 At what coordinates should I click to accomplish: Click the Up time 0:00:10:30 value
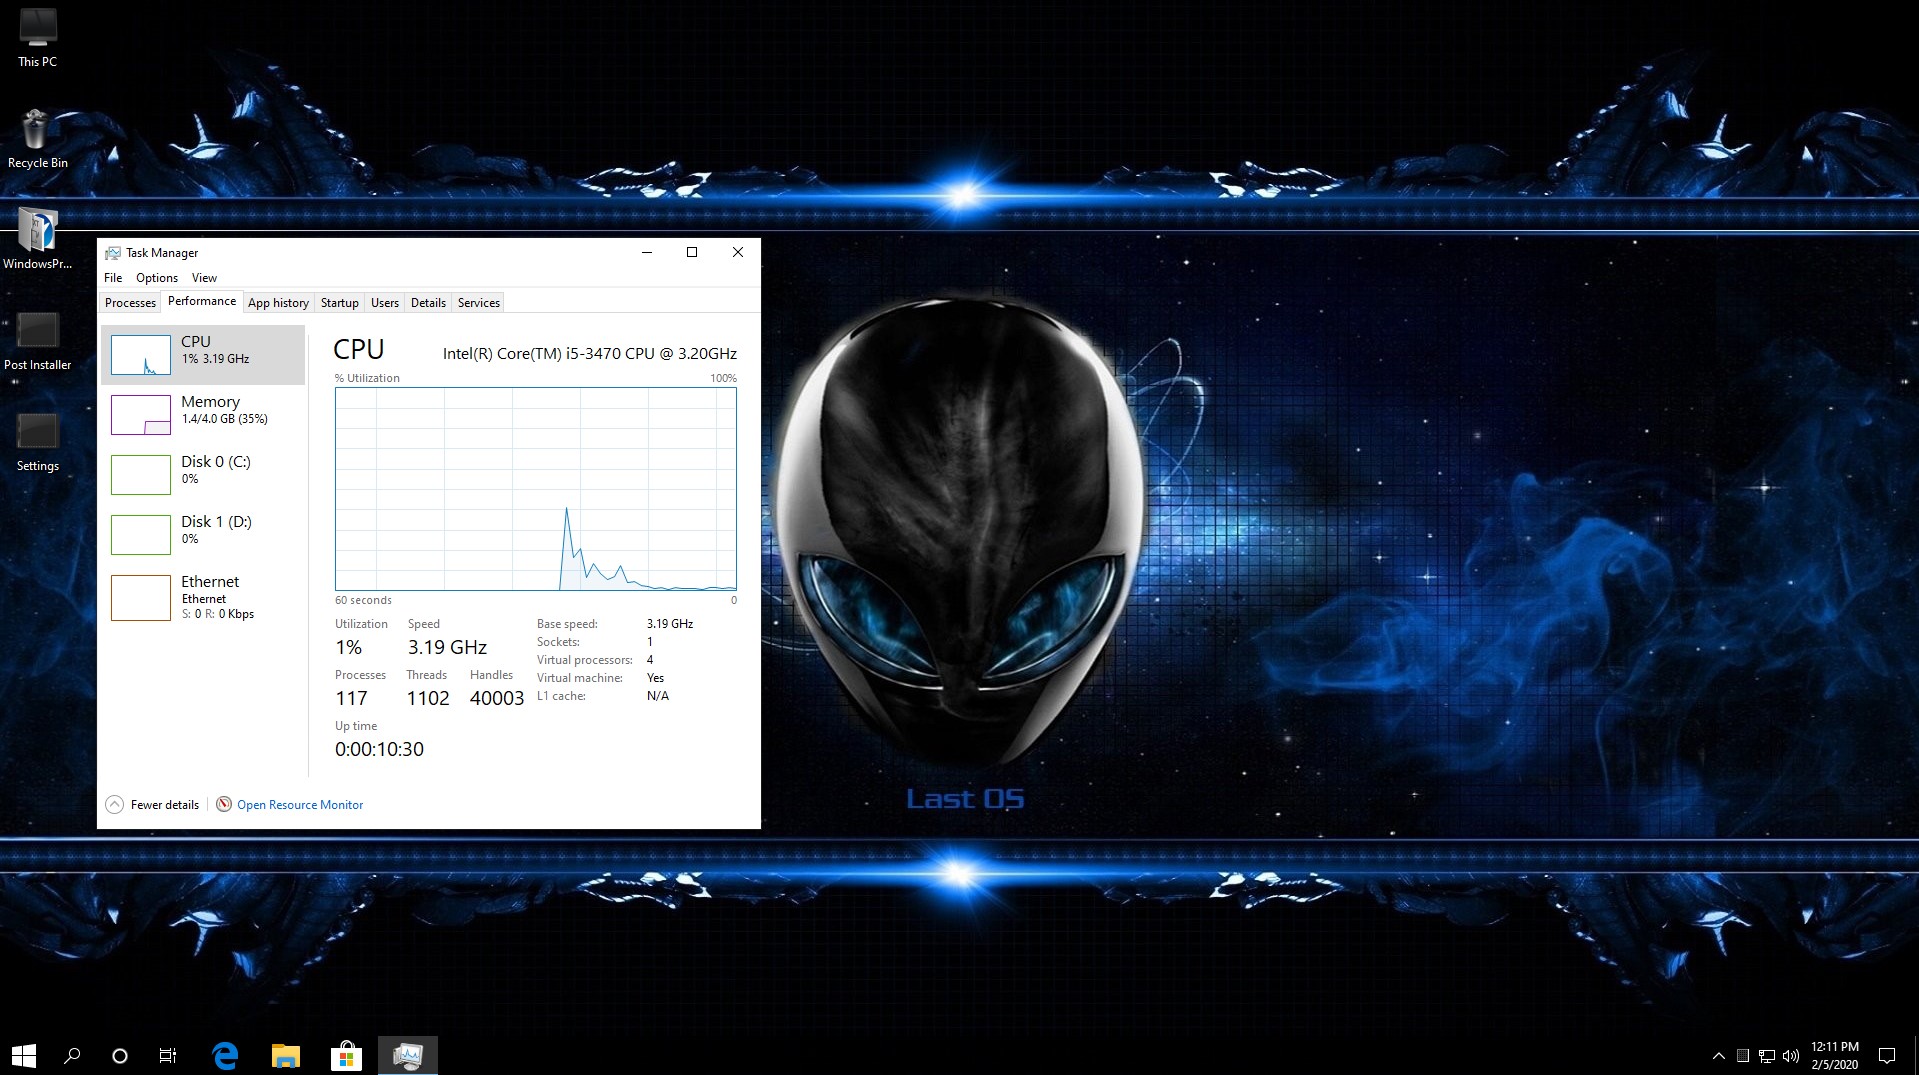click(379, 749)
